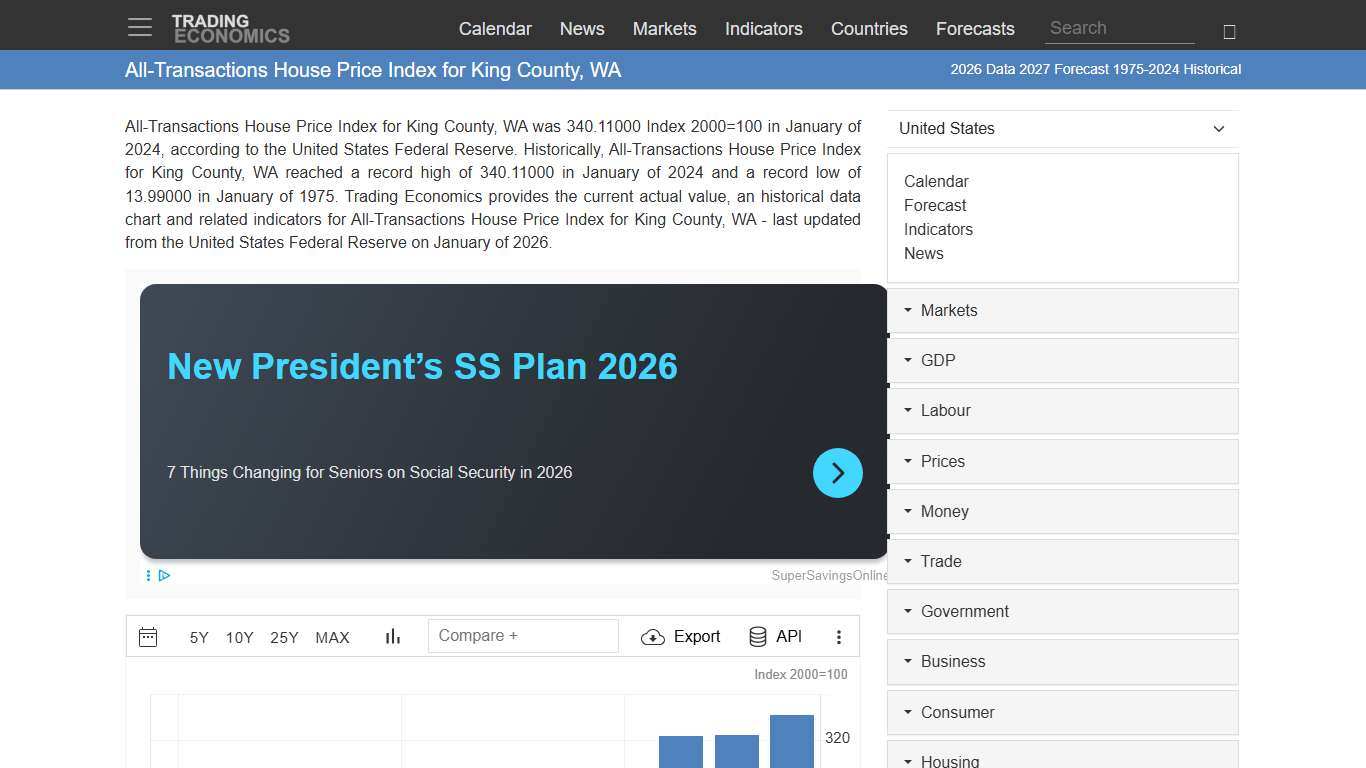Select the 10Y chart range
This screenshot has height=768, width=1366.
coord(240,638)
